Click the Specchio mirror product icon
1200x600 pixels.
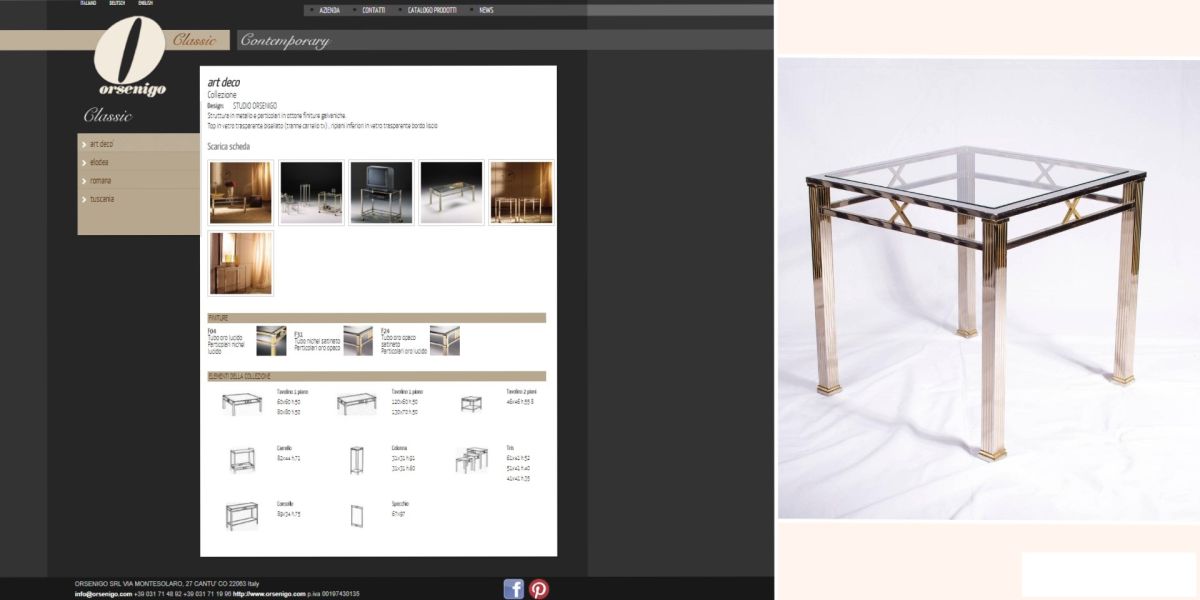pos(356,515)
